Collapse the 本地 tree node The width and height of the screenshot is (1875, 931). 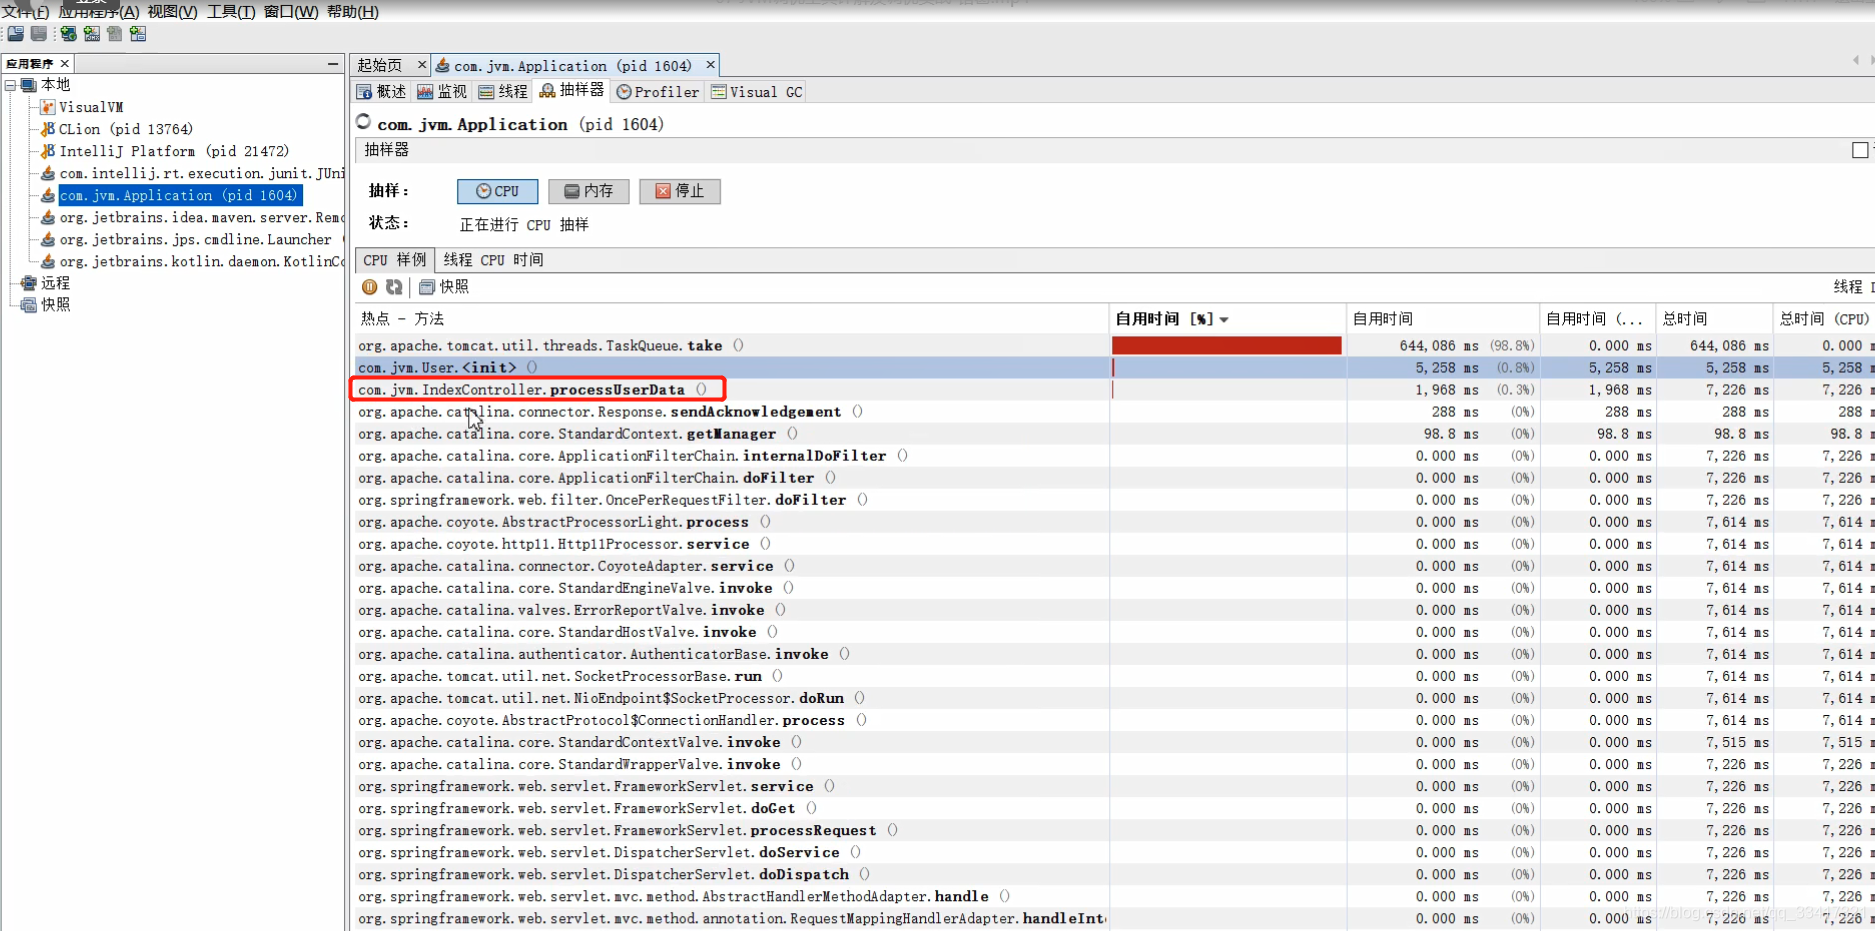click(10, 85)
